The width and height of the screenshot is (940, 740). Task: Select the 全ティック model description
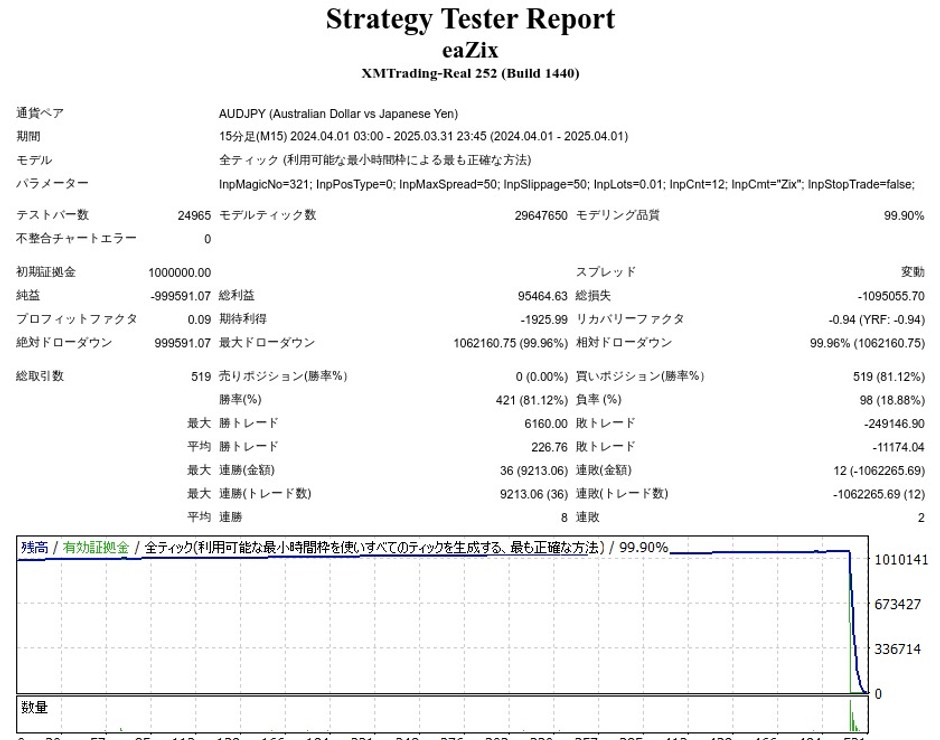tap(375, 160)
